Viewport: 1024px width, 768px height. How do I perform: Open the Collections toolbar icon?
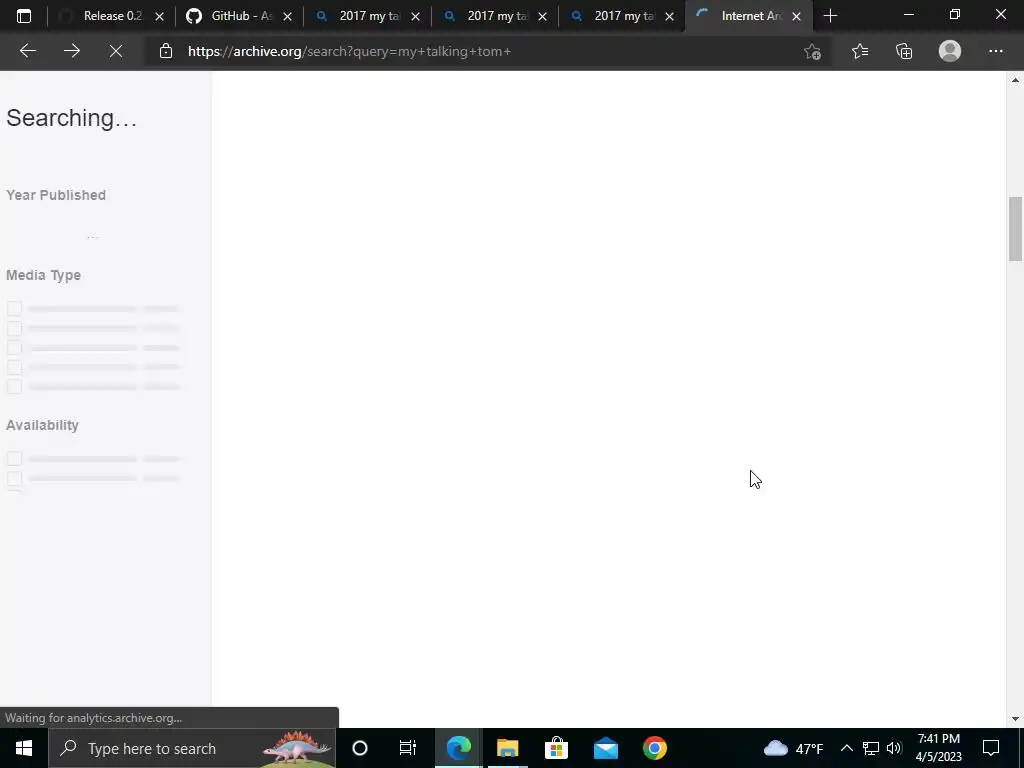[x=904, y=51]
